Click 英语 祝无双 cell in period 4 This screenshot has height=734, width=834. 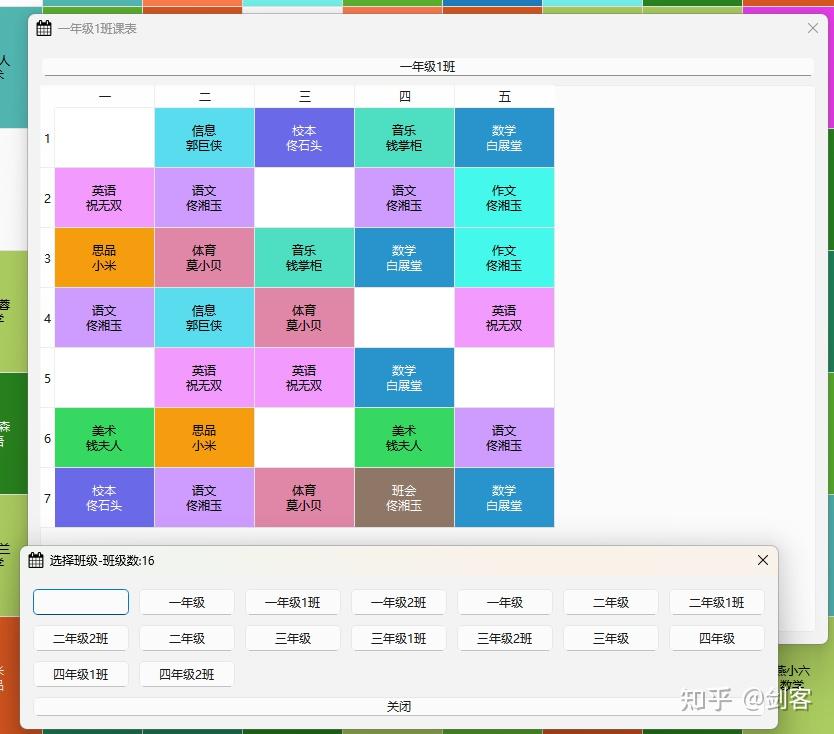point(504,318)
